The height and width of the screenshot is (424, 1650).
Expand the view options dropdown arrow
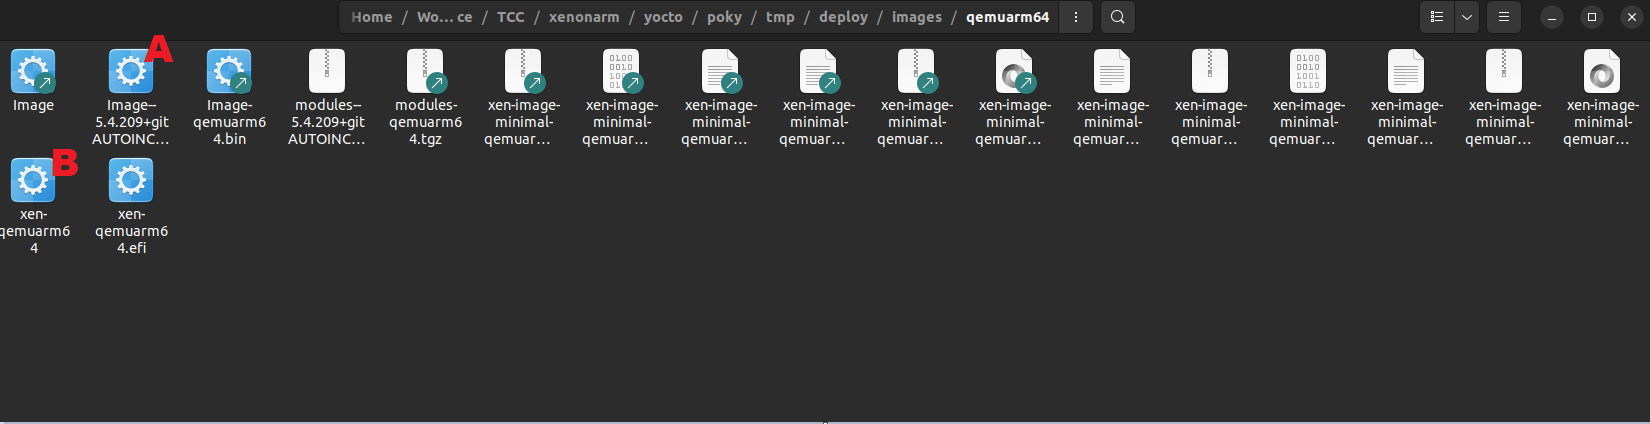coord(1467,17)
